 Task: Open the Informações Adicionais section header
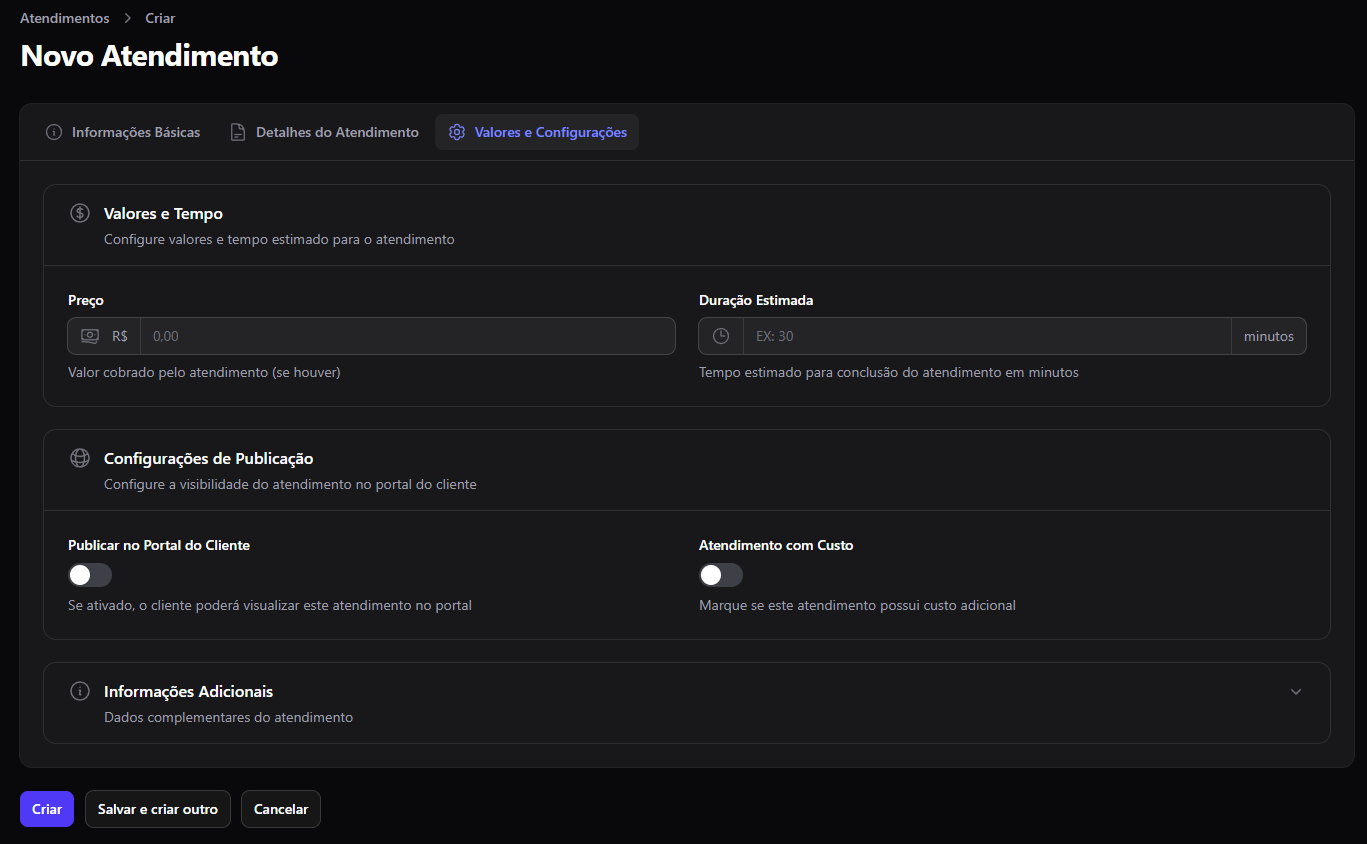687,703
